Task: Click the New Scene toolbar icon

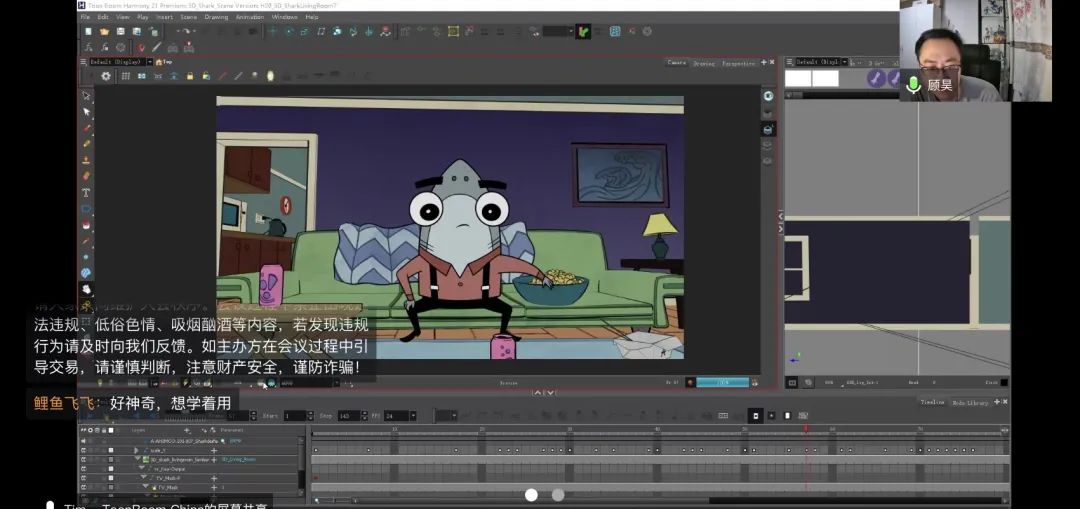Action: tap(88, 32)
